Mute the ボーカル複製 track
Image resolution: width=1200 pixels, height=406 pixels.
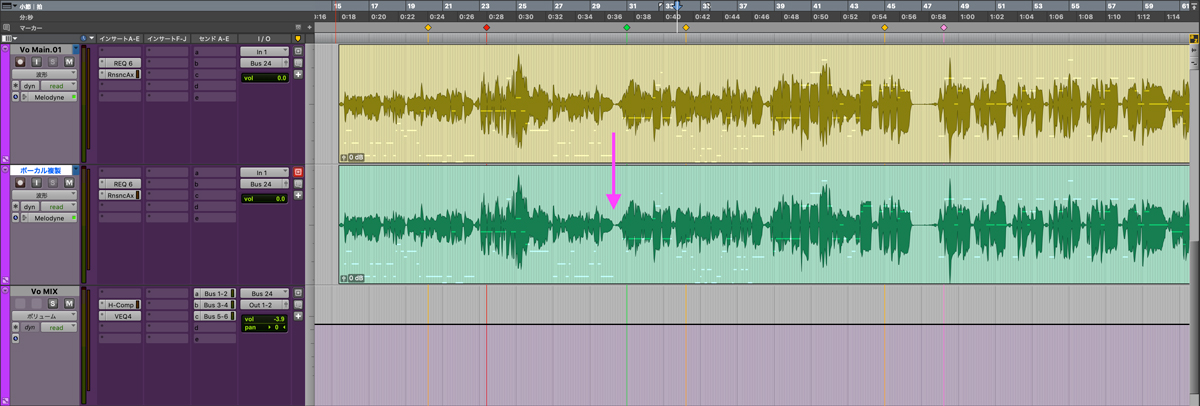(69, 182)
